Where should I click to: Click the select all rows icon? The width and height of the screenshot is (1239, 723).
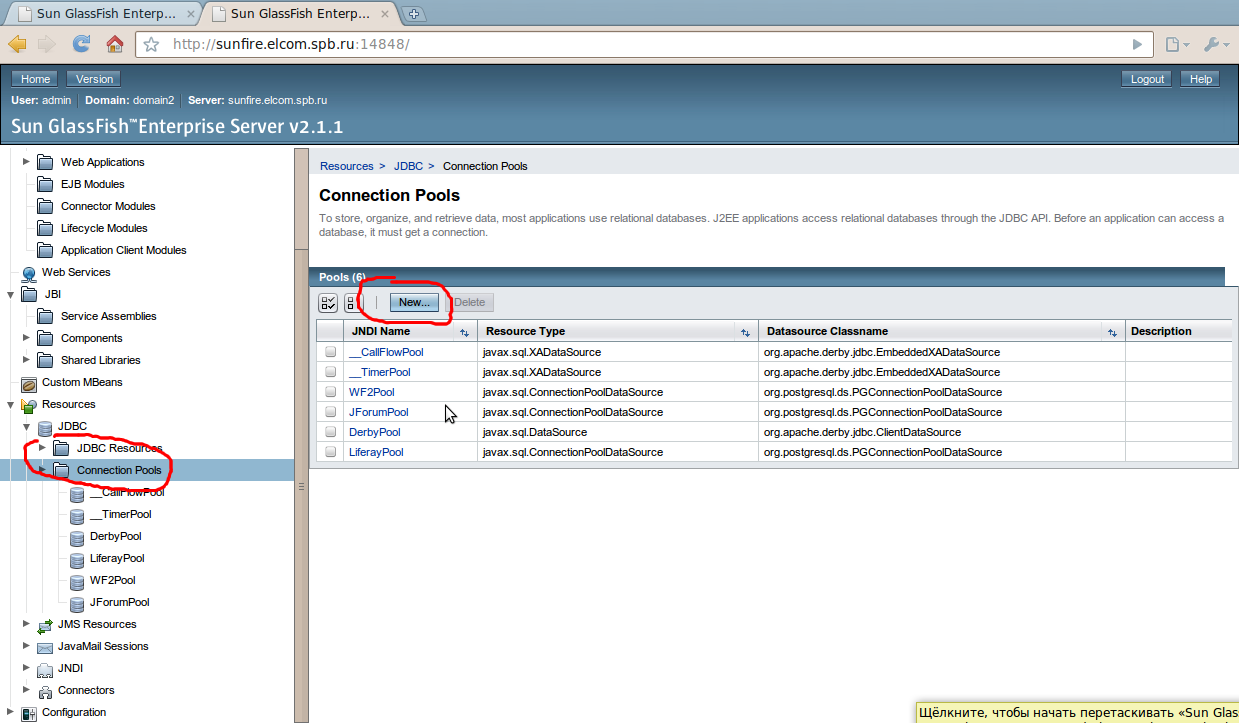pos(328,303)
